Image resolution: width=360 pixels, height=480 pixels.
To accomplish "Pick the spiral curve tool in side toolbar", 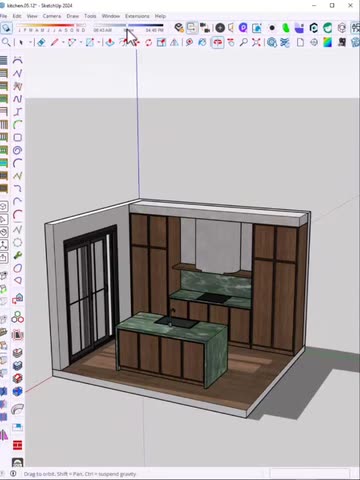I will point(17,150).
